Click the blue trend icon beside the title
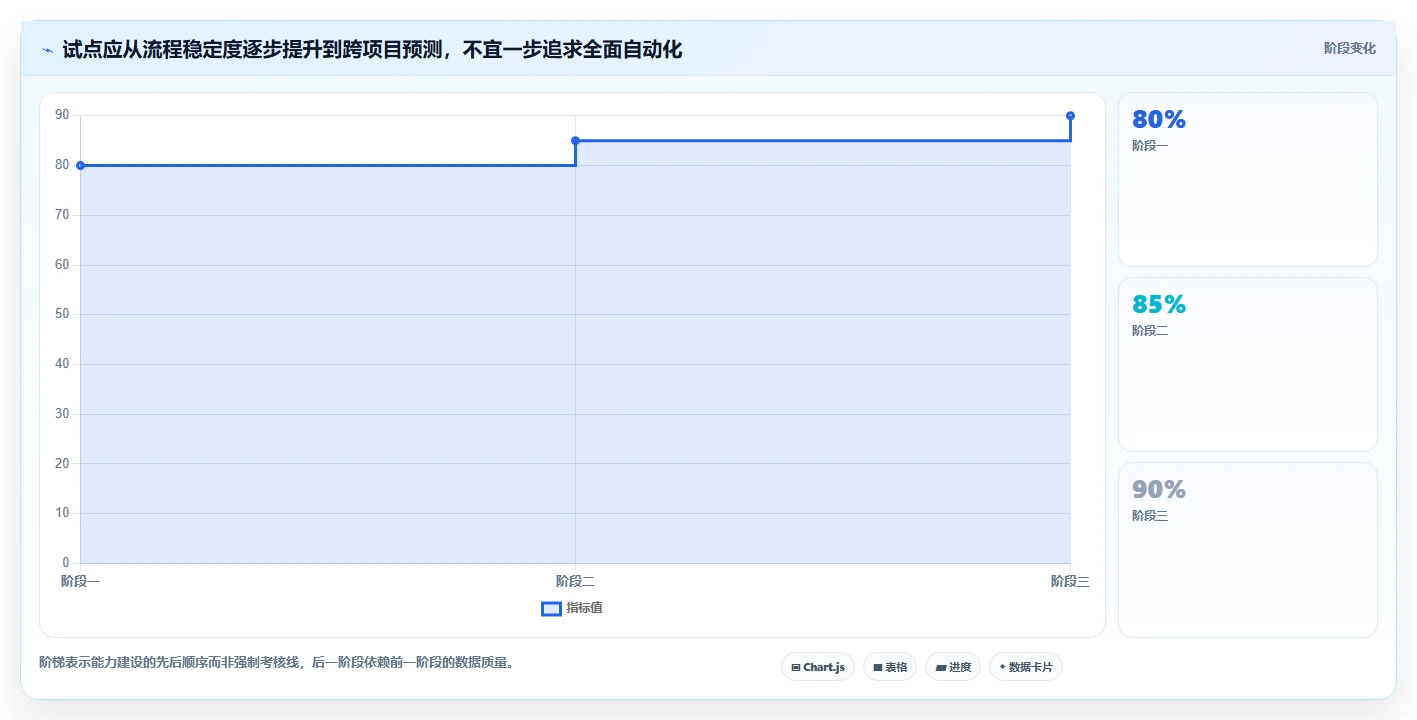The image size is (1417, 720). pos(47,49)
